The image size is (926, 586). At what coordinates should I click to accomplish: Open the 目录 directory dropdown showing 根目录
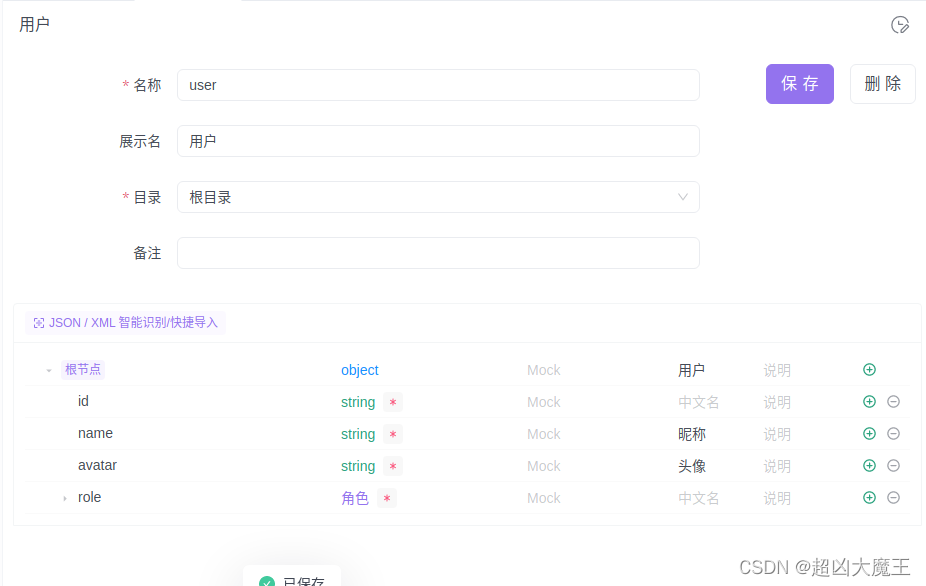click(438, 197)
